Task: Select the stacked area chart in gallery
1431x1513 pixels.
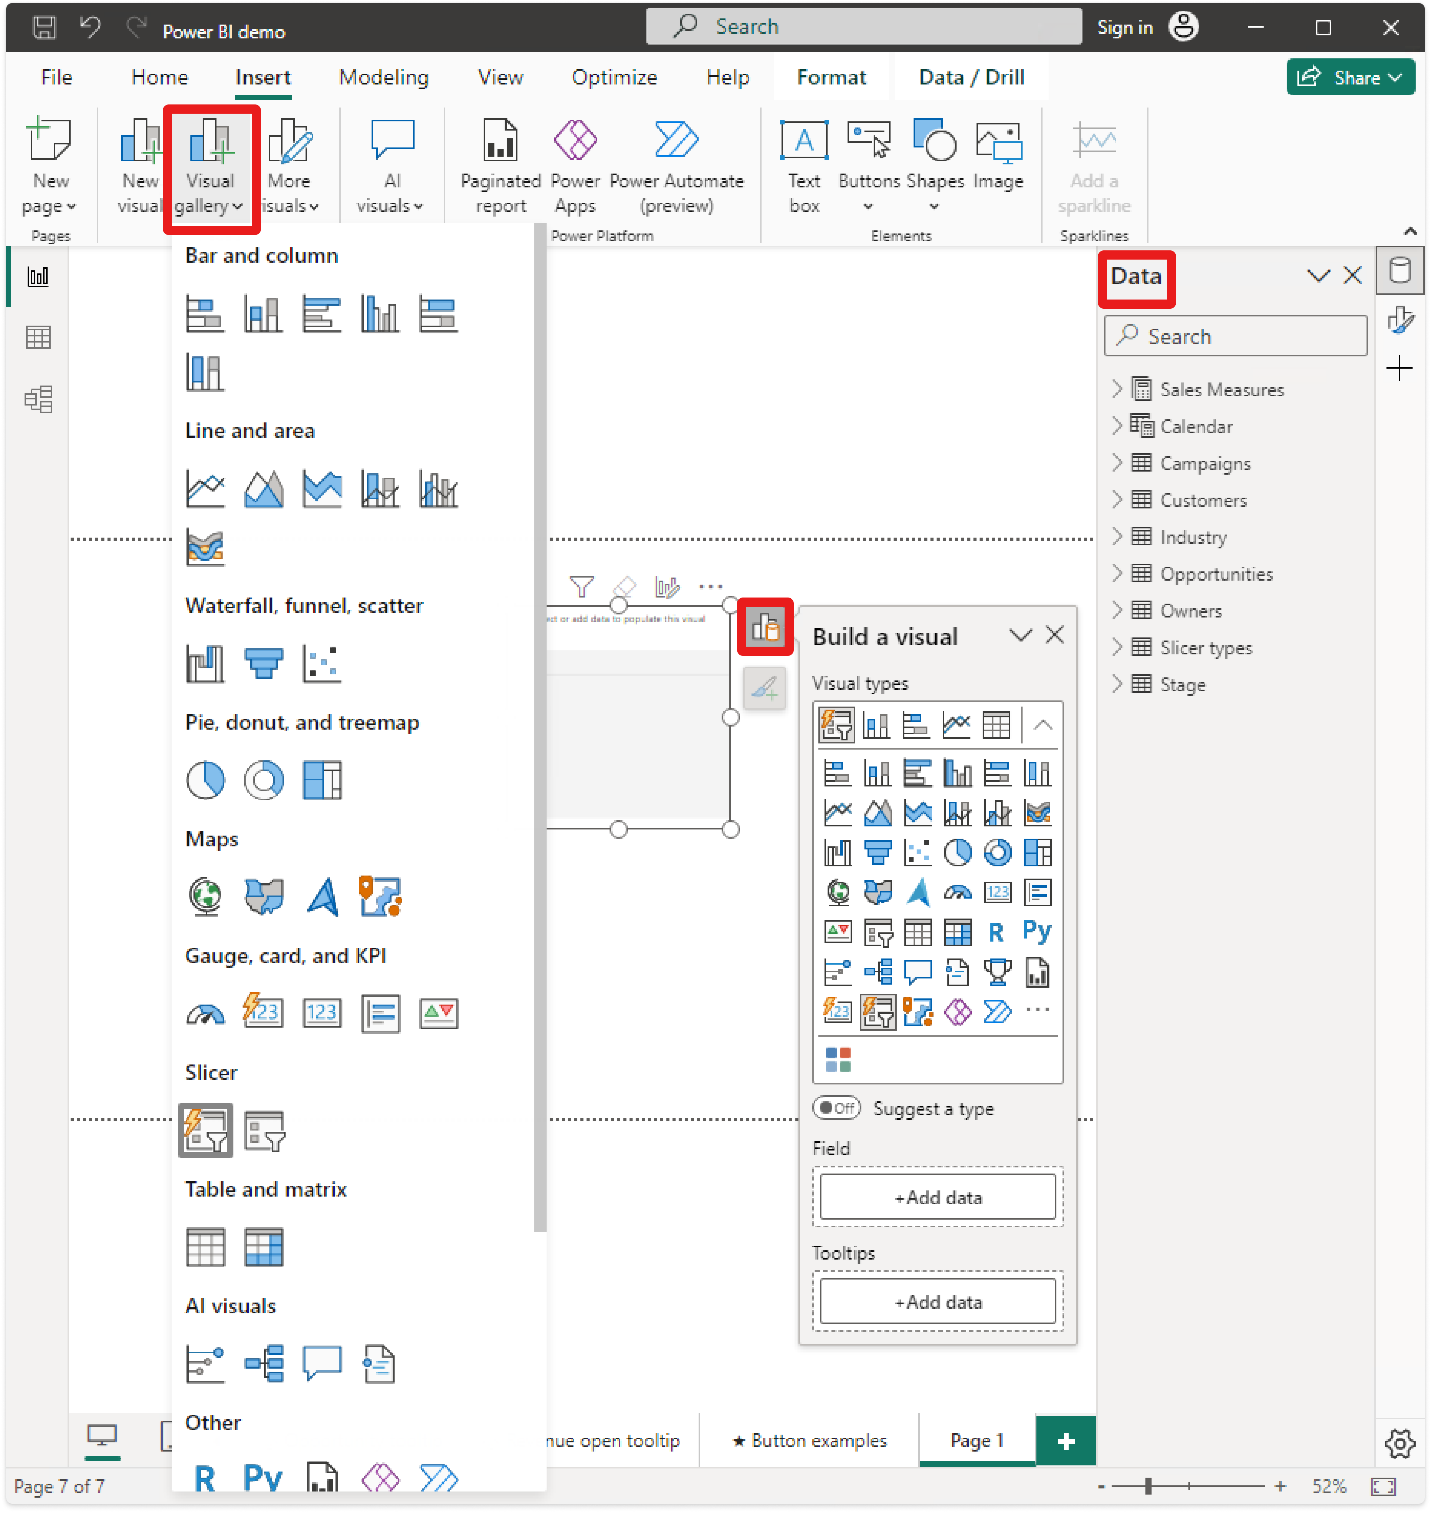Action: (x=322, y=489)
